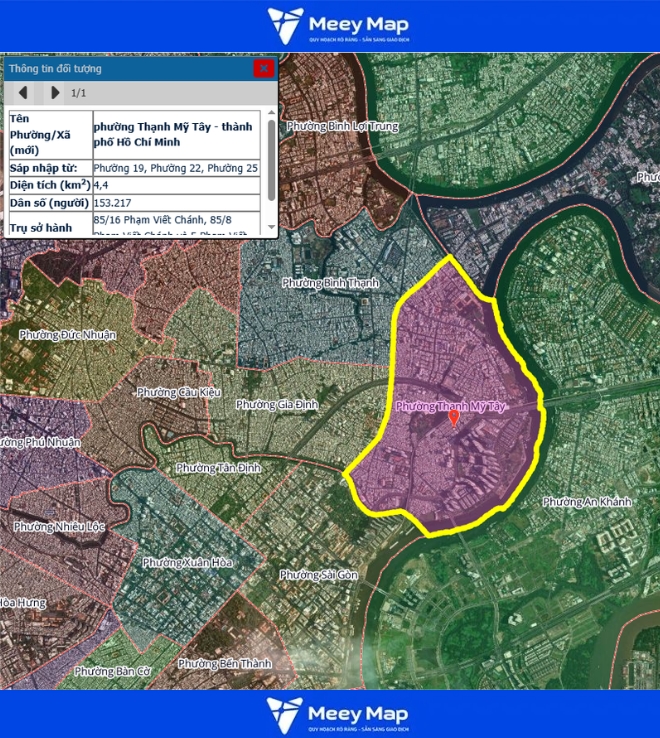Image resolution: width=660 pixels, height=738 pixels.
Task: Click the Thông tin đối tượng title bar
Action: click(120, 68)
